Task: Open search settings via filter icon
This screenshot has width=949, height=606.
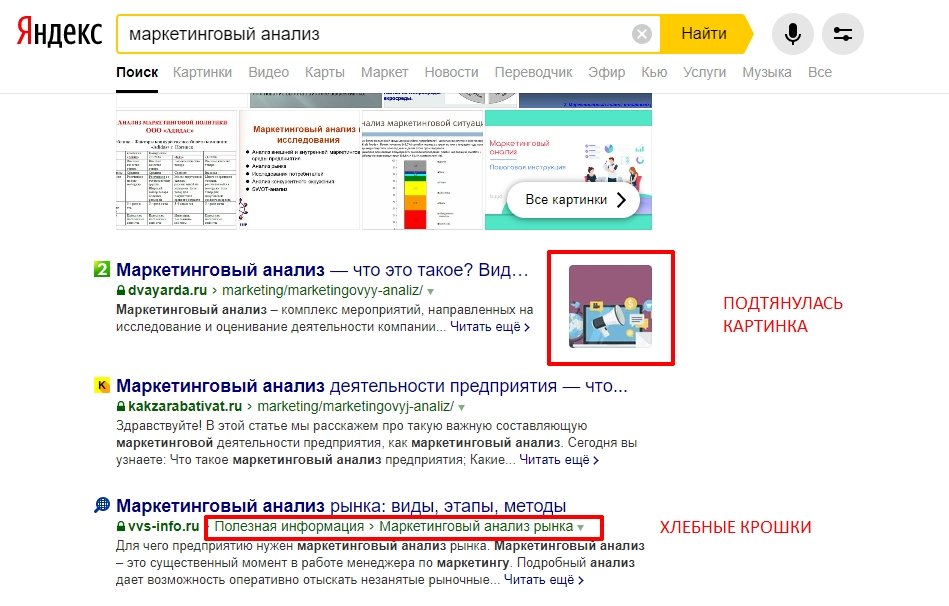Action: 843,33
